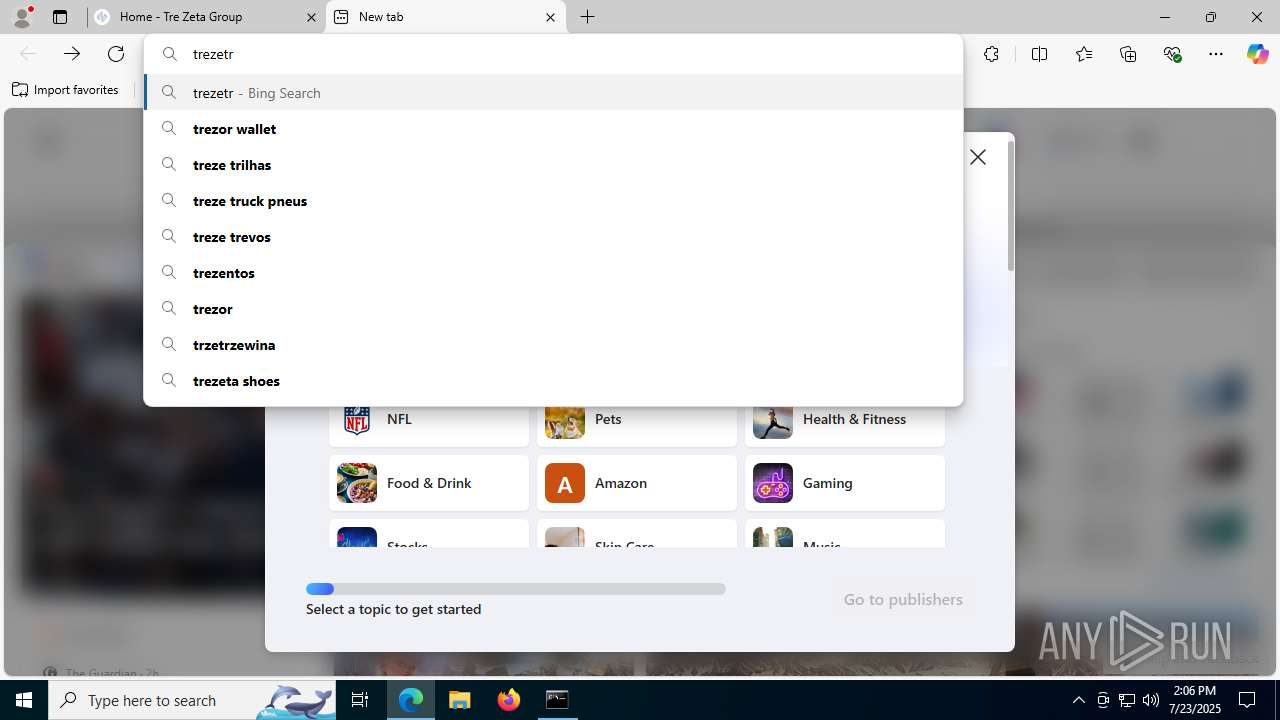The width and height of the screenshot is (1280, 720).
Task: Open the terminal app in the taskbar
Action: pyautogui.click(x=557, y=700)
